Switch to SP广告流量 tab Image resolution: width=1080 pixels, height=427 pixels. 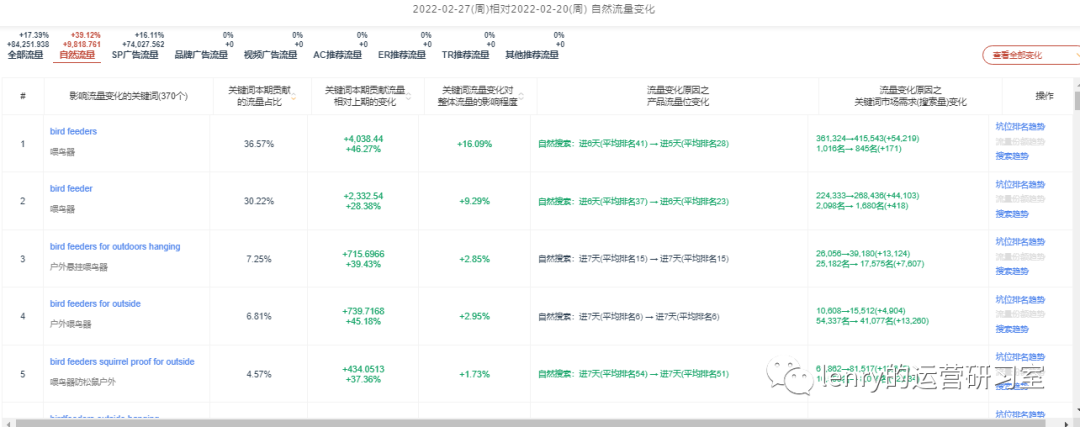click(135, 55)
